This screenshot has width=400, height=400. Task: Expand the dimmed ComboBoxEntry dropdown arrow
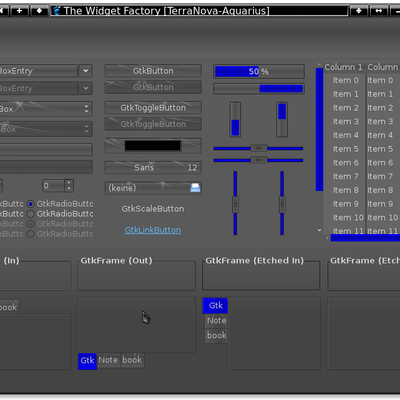86,88
